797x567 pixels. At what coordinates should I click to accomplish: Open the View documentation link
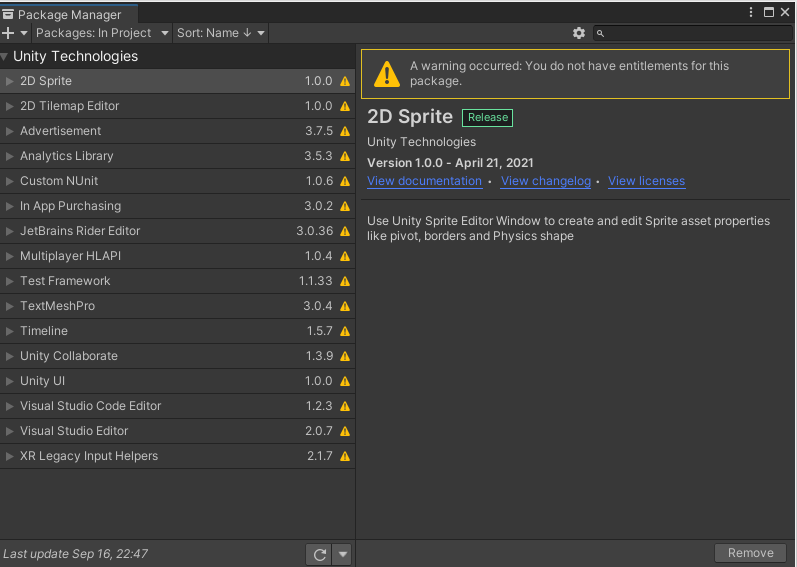(424, 181)
